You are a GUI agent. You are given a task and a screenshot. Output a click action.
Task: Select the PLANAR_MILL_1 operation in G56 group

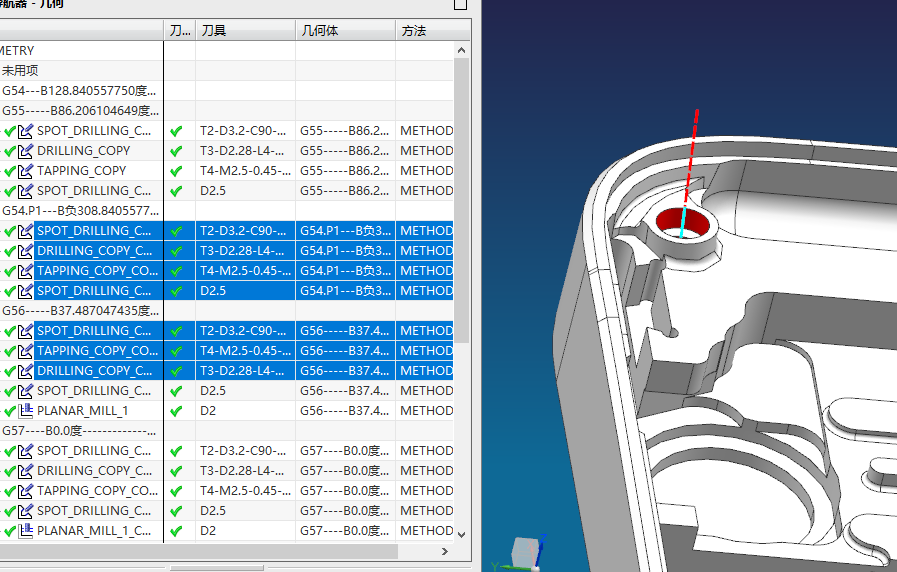click(82, 411)
